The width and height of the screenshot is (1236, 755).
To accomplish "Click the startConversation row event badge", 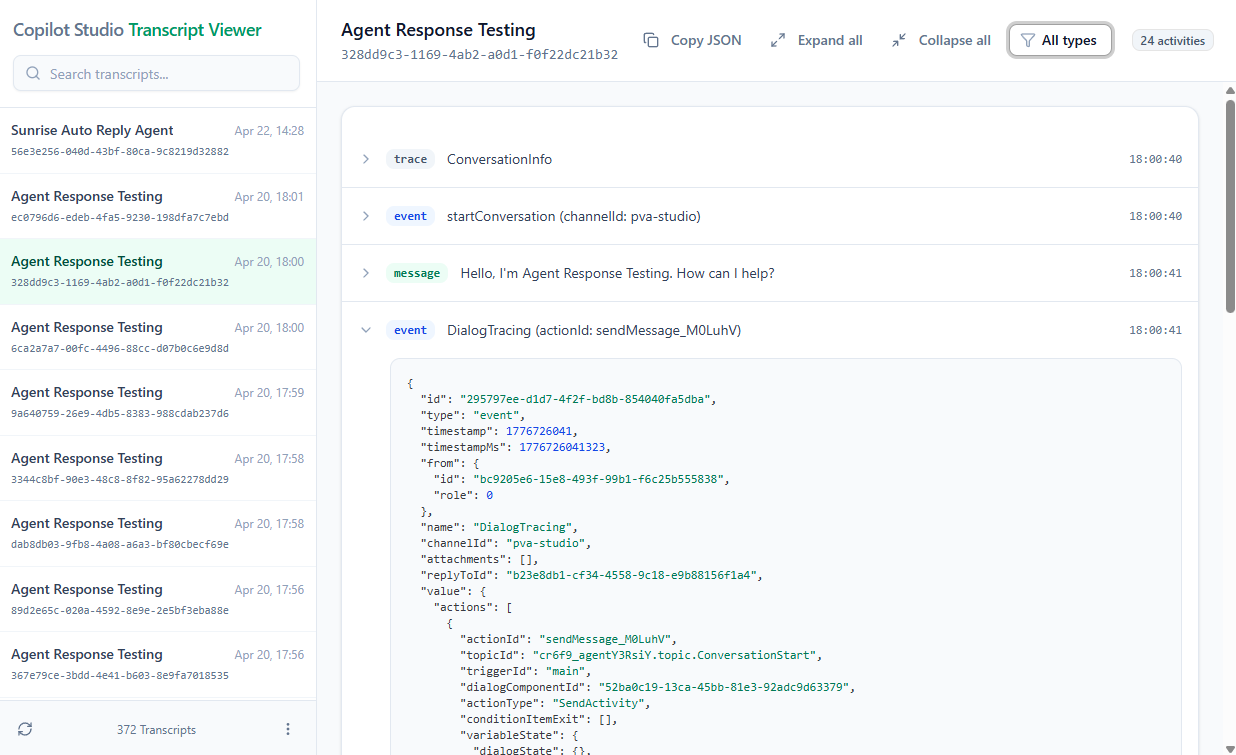I will [410, 216].
